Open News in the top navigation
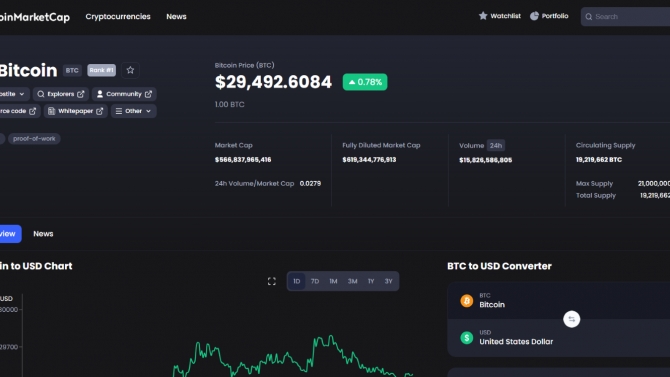Screen dimensions: 670x377 tap(176, 17)
